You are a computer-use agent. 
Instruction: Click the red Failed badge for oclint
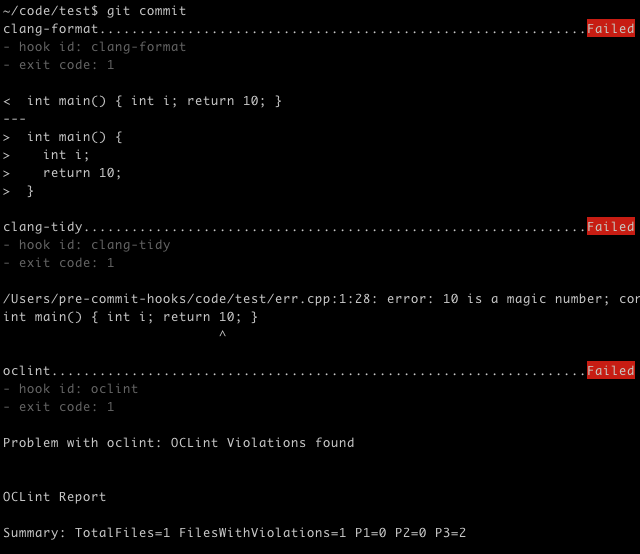(611, 370)
